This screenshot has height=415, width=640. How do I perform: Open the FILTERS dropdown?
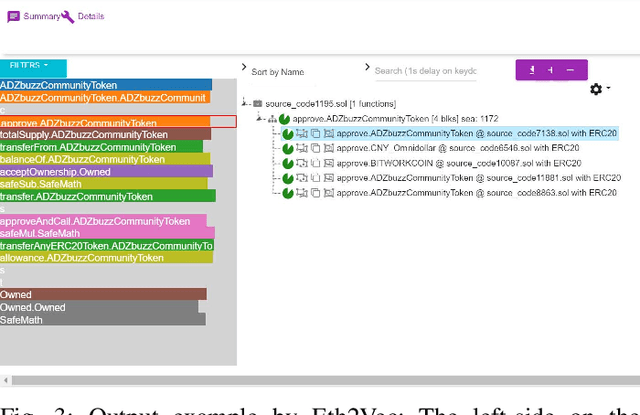[x=32, y=65]
